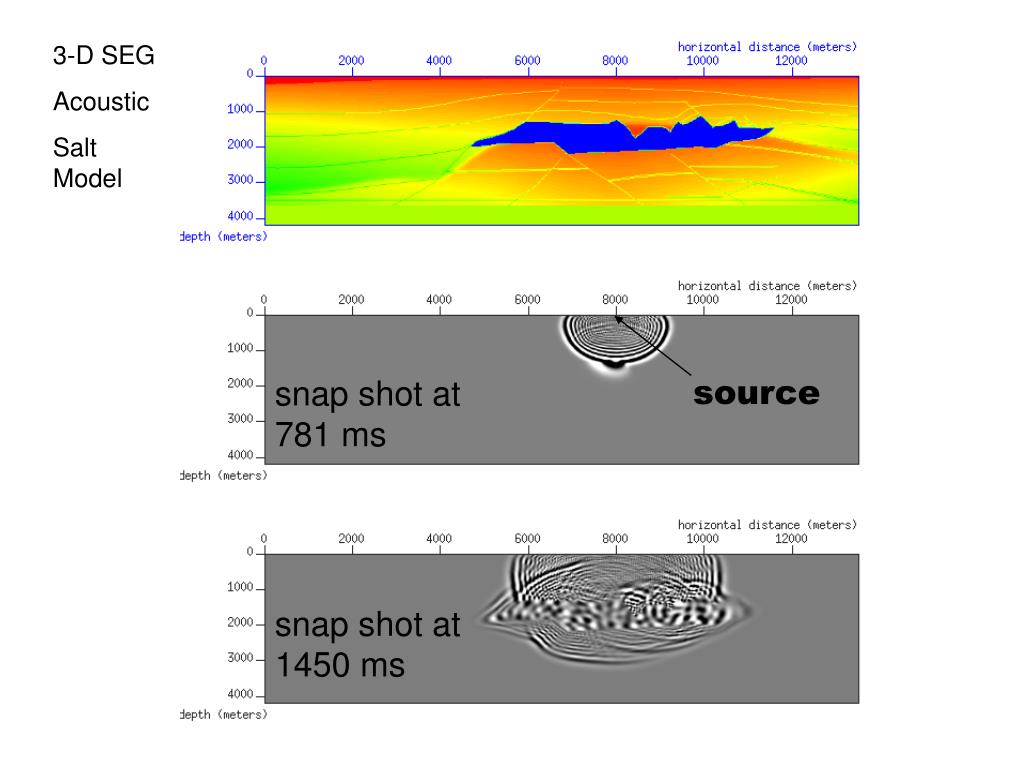
Task: Click depth tick "3000" on the velocity model axis
Action: click(x=240, y=180)
